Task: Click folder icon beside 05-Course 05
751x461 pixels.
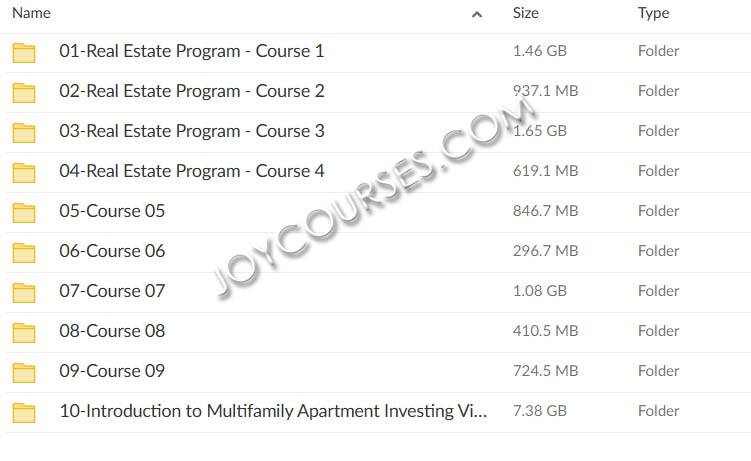Action: [x=24, y=213]
